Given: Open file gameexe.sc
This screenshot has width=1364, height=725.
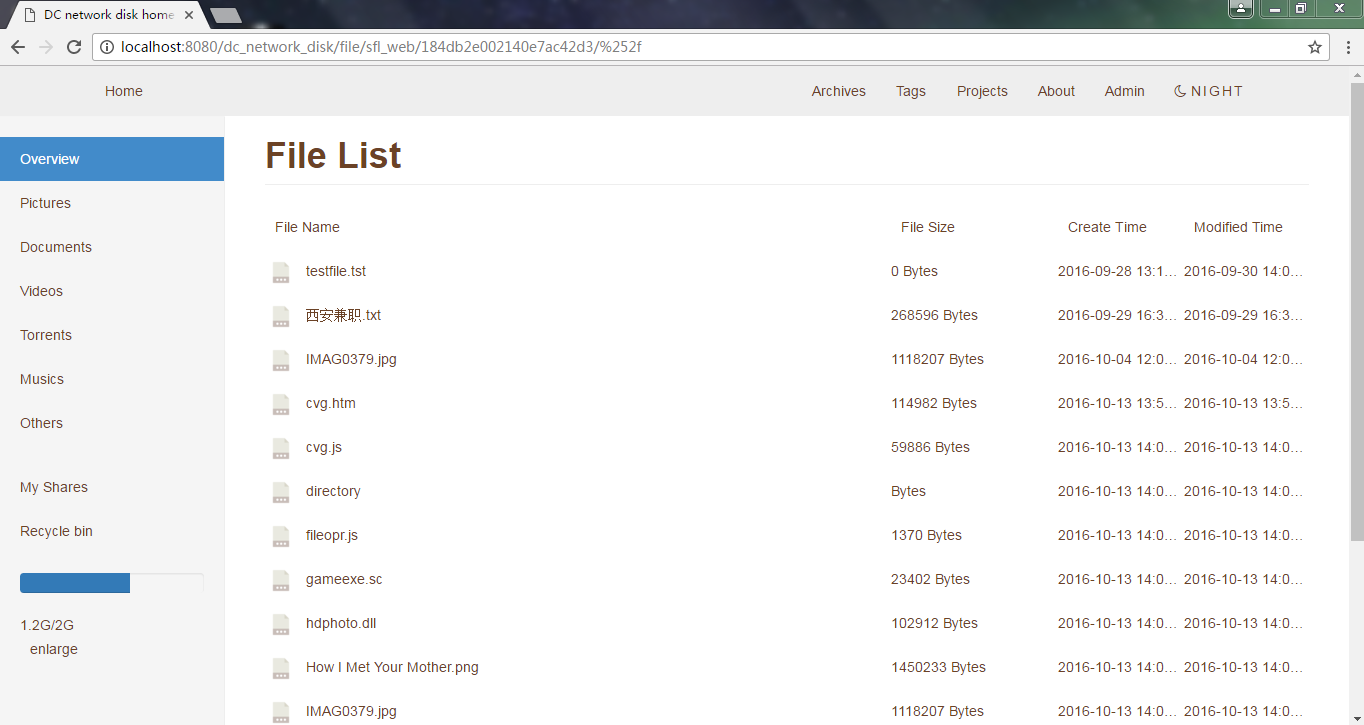Looking at the screenshot, I should [x=344, y=579].
